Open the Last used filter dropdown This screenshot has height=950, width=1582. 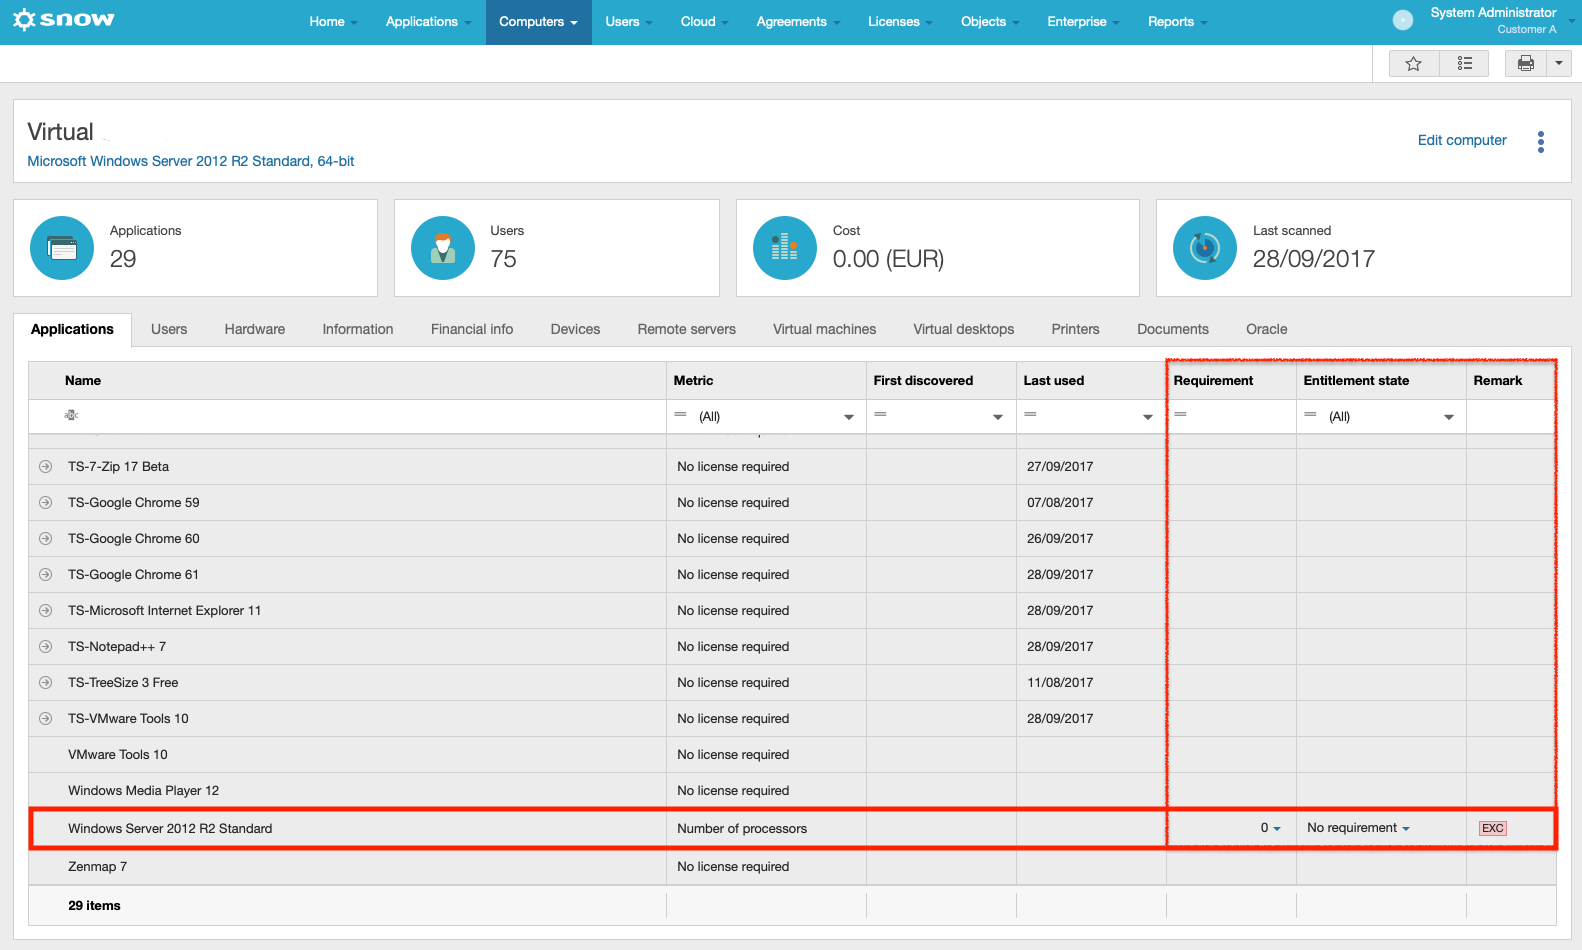click(x=1147, y=417)
